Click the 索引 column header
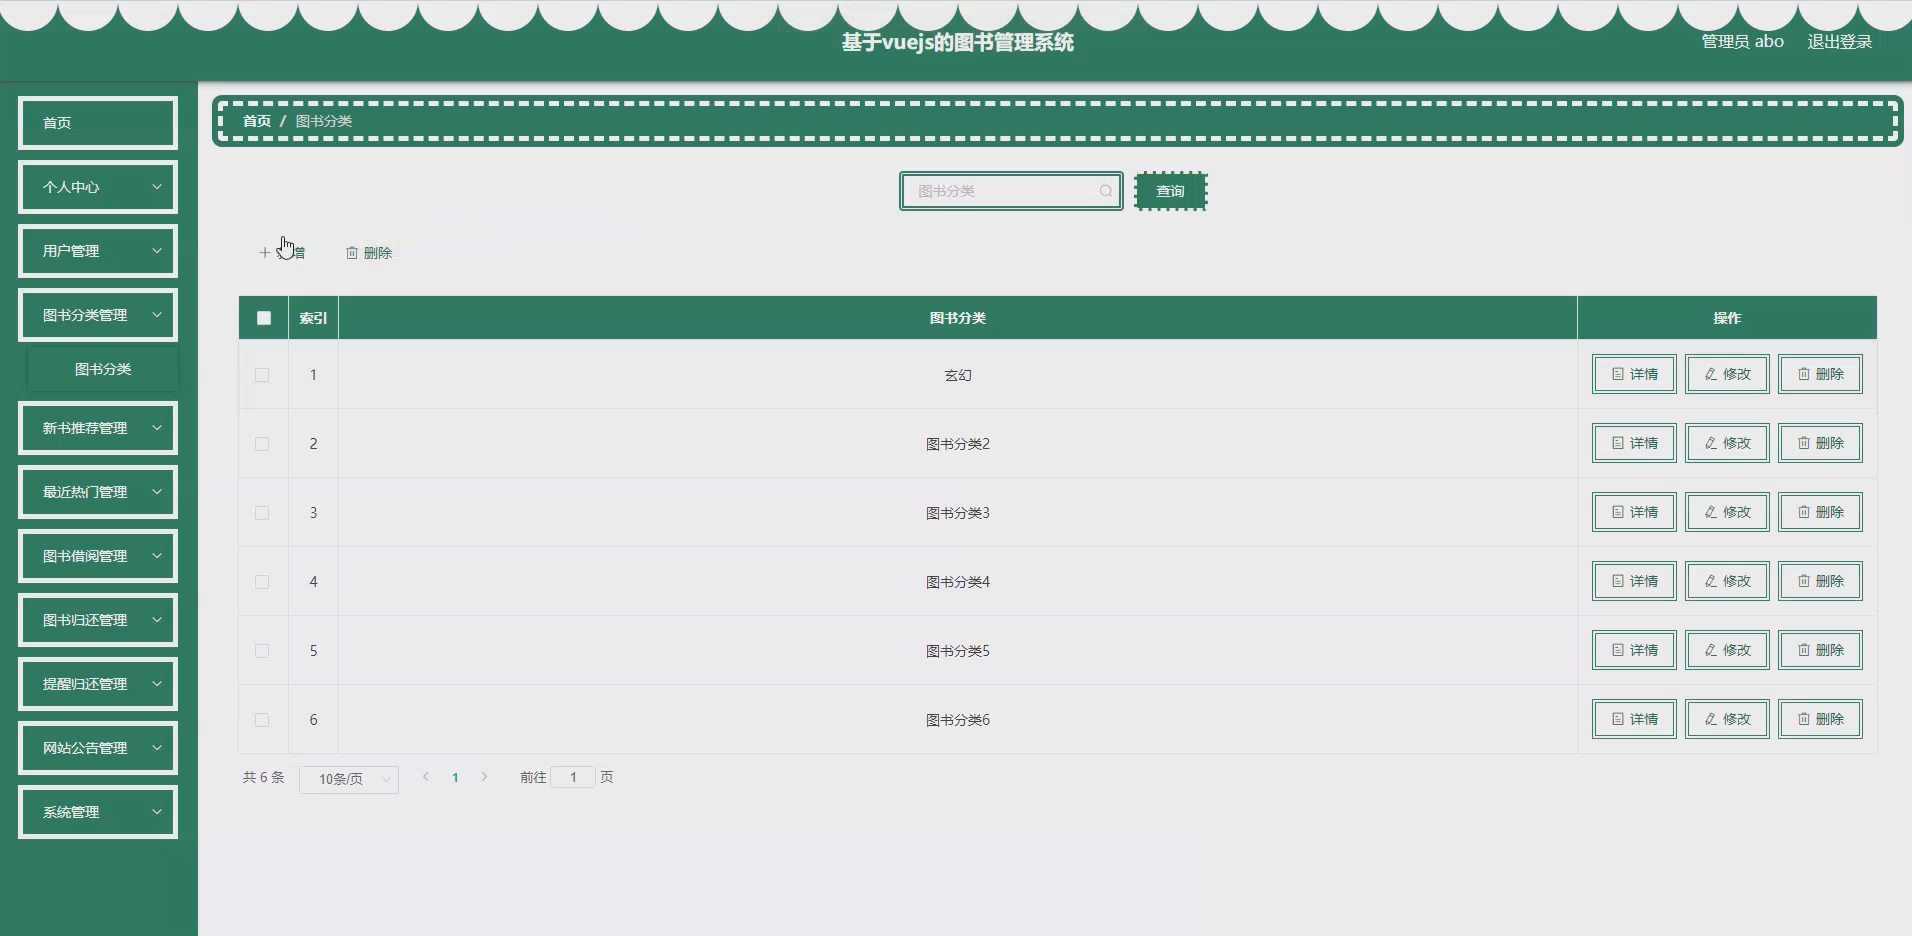The image size is (1912, 936). click(313, 318)
